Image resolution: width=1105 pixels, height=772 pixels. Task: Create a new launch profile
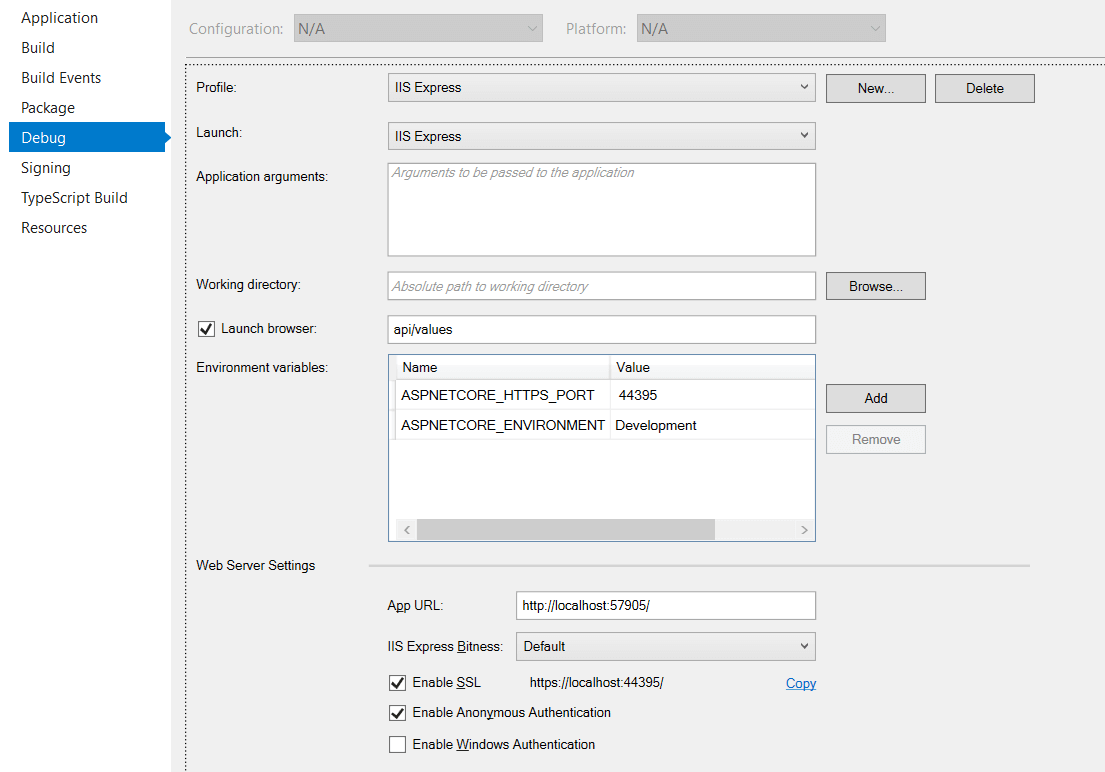[x=875, y=88]
